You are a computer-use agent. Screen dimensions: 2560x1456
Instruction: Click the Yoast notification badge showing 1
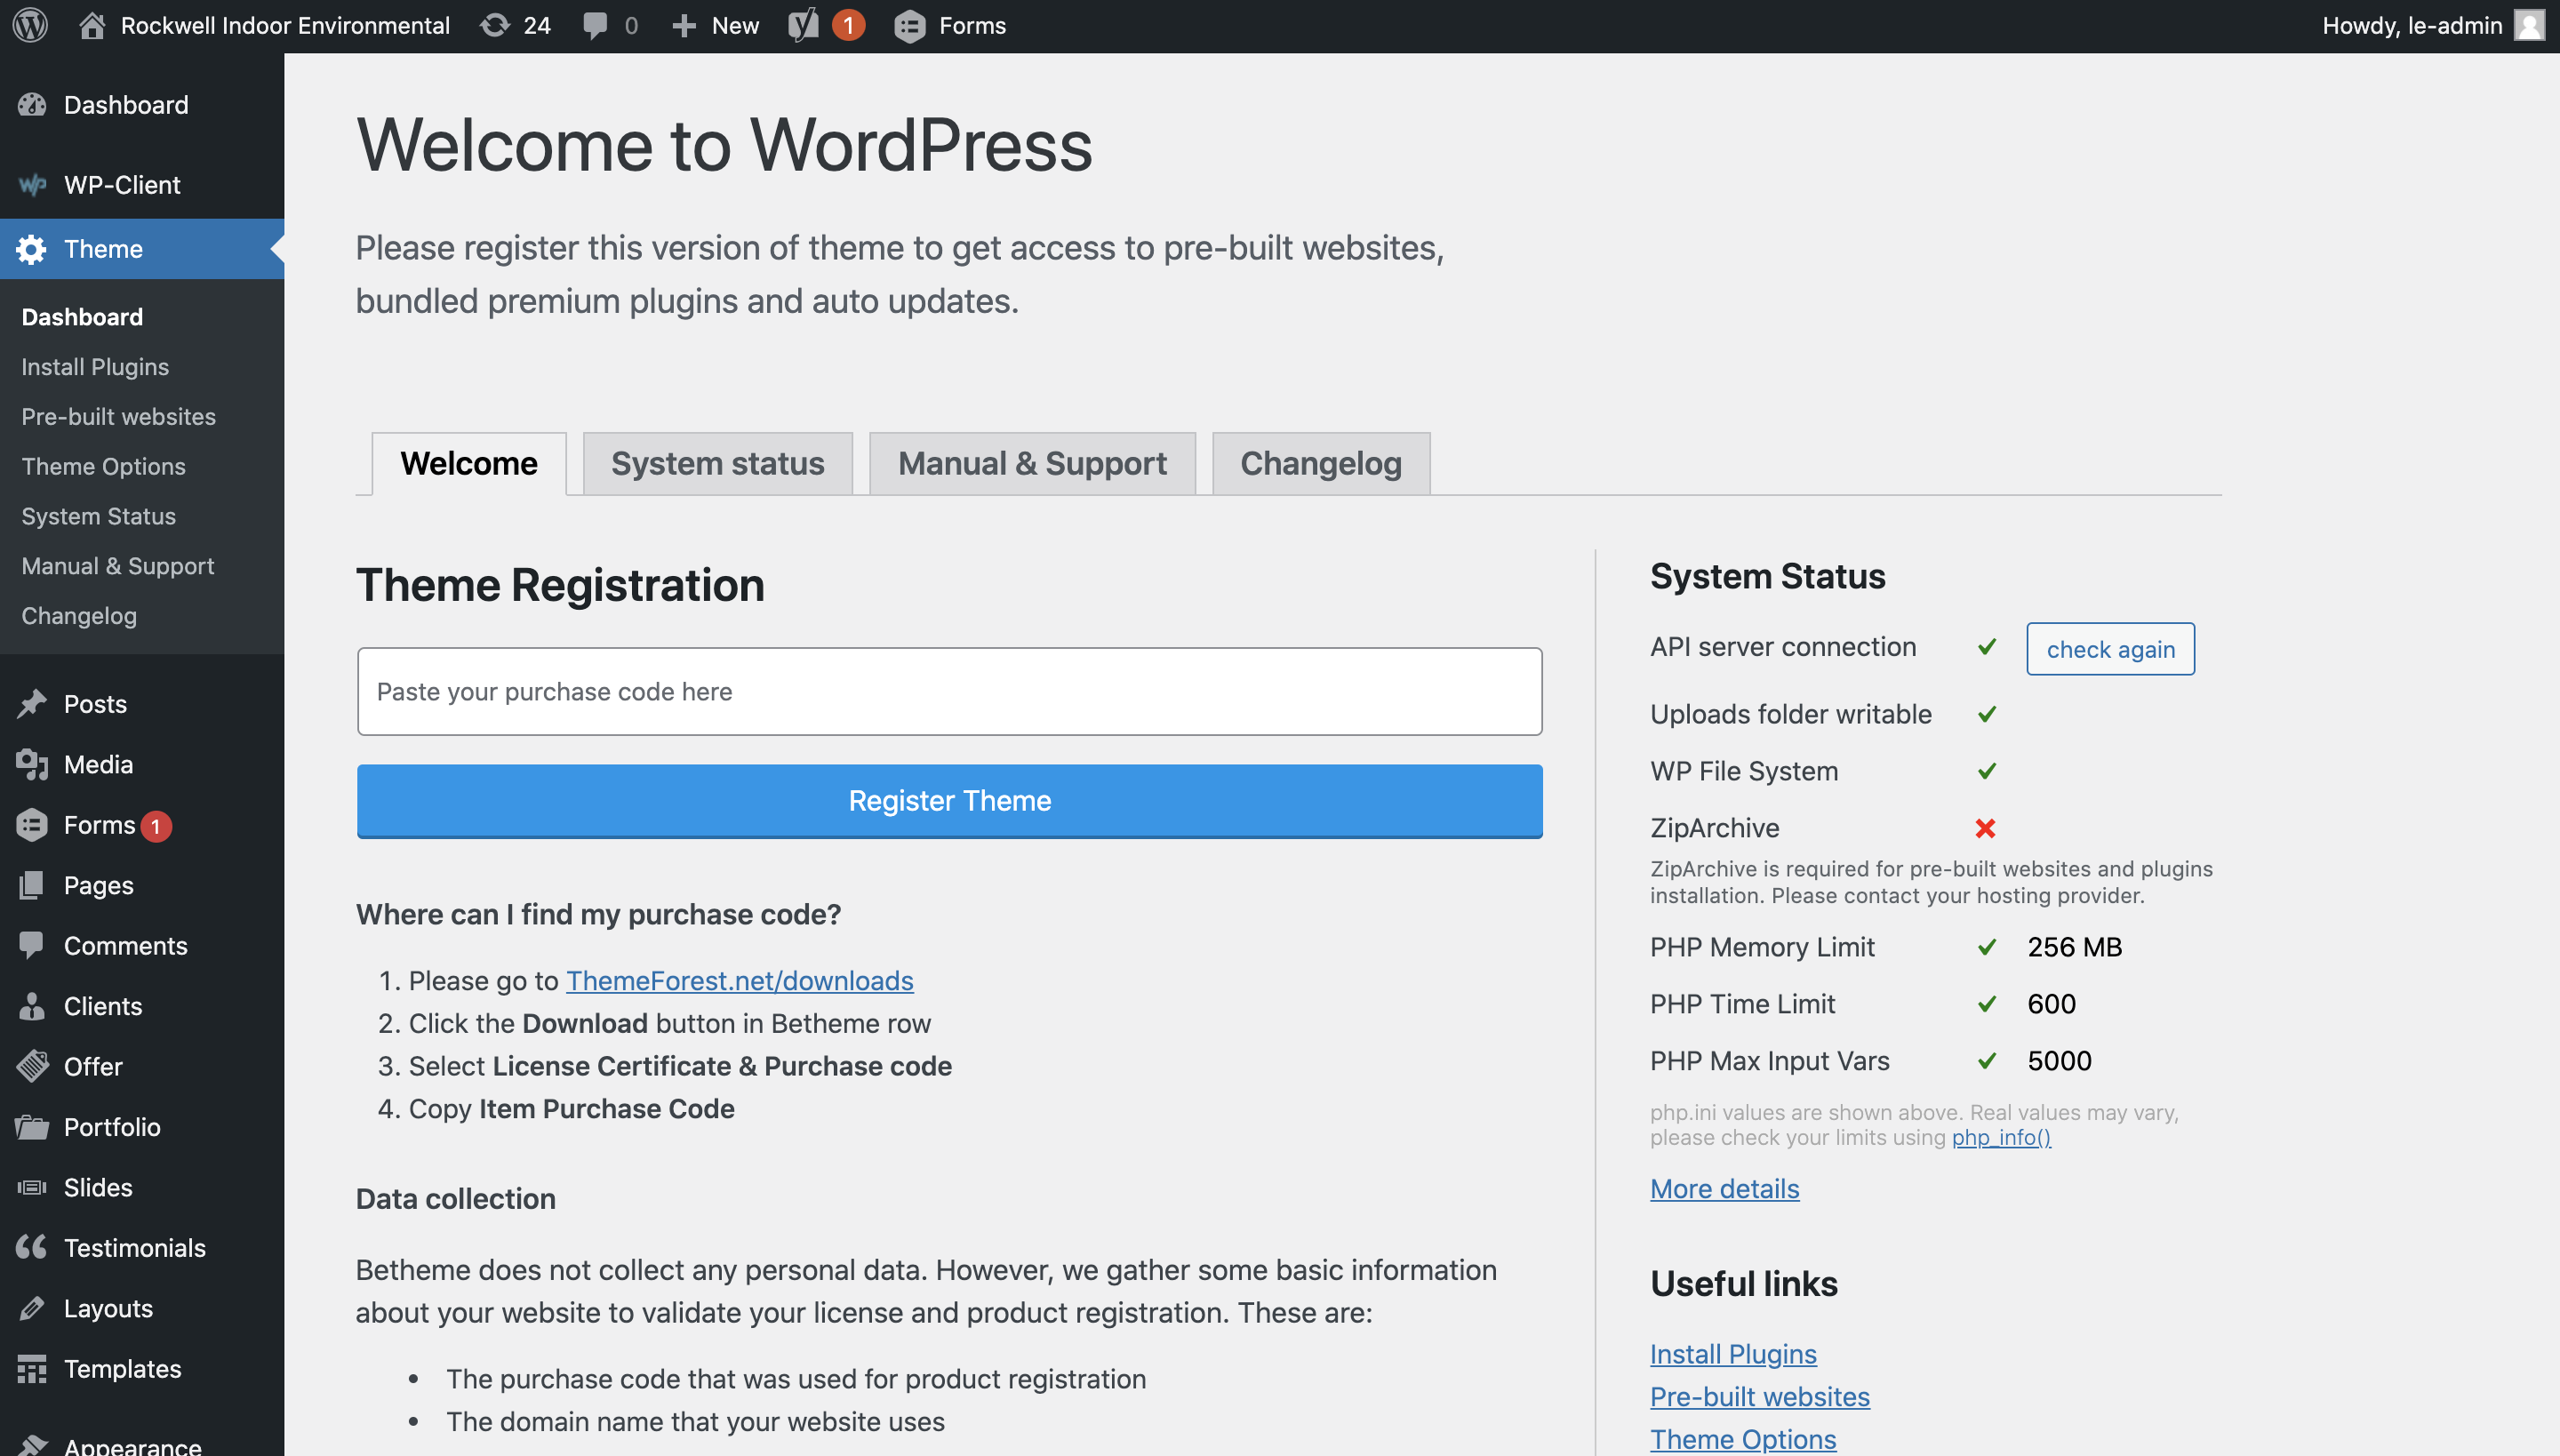[848, 26]
